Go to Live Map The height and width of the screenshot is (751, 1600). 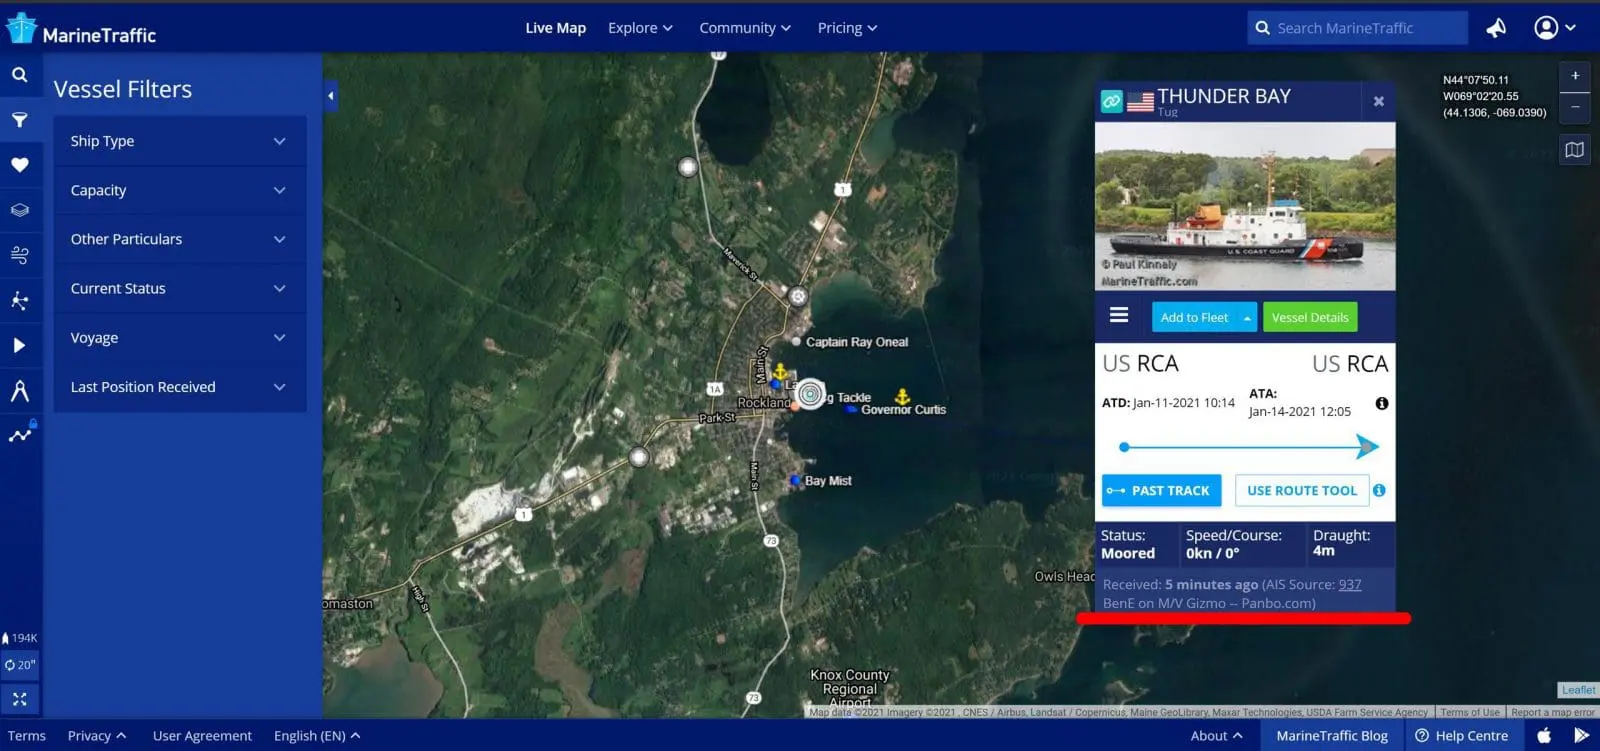click(x=556, y=28)
